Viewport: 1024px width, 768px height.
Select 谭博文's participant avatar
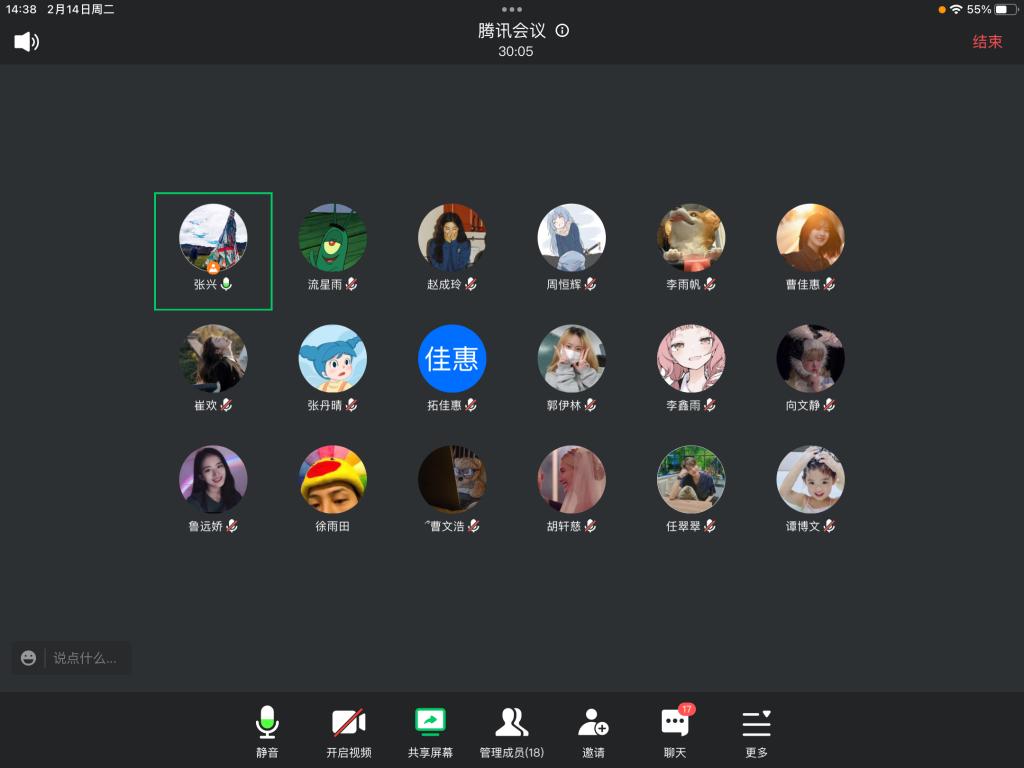click(x=810, y=479)
